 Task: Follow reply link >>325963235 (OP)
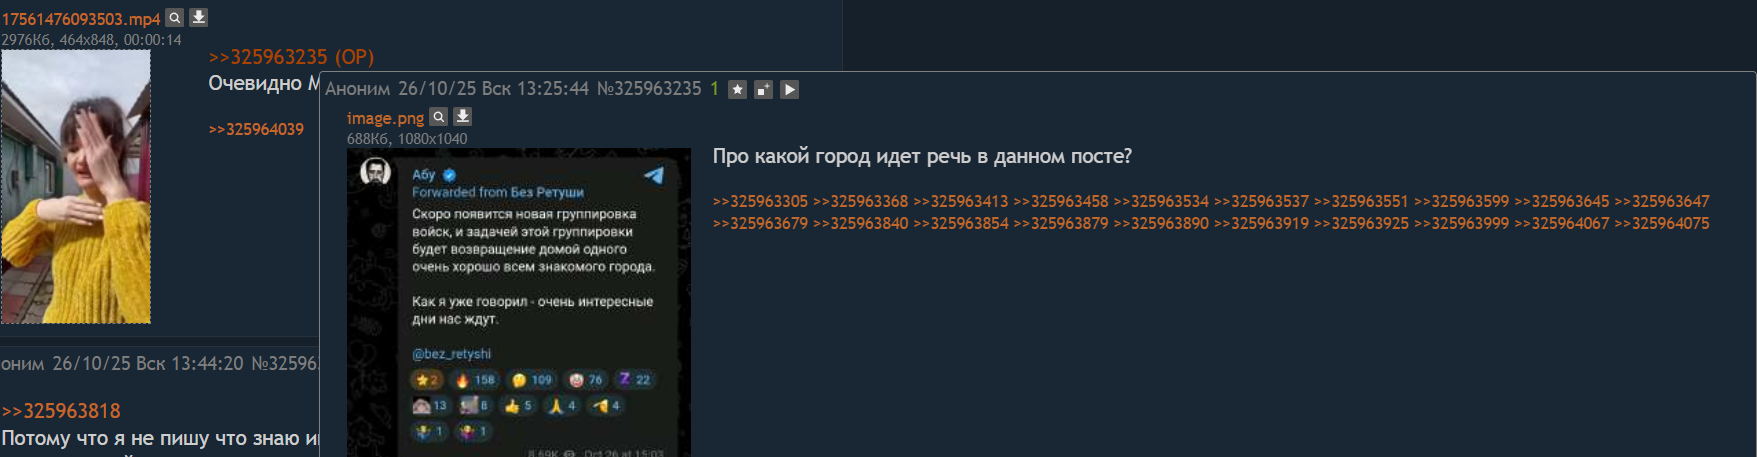[291, 57]
